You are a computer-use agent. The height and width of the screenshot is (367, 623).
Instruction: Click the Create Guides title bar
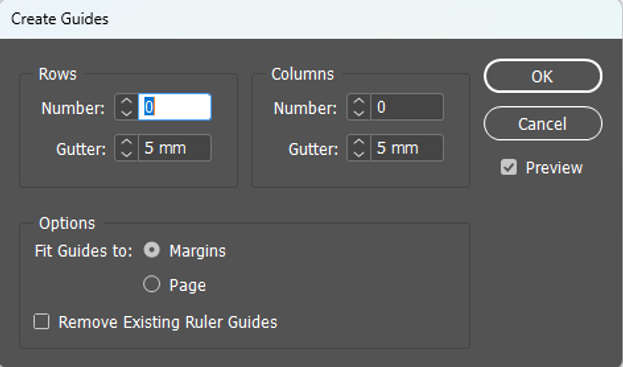tap(312, 19)
